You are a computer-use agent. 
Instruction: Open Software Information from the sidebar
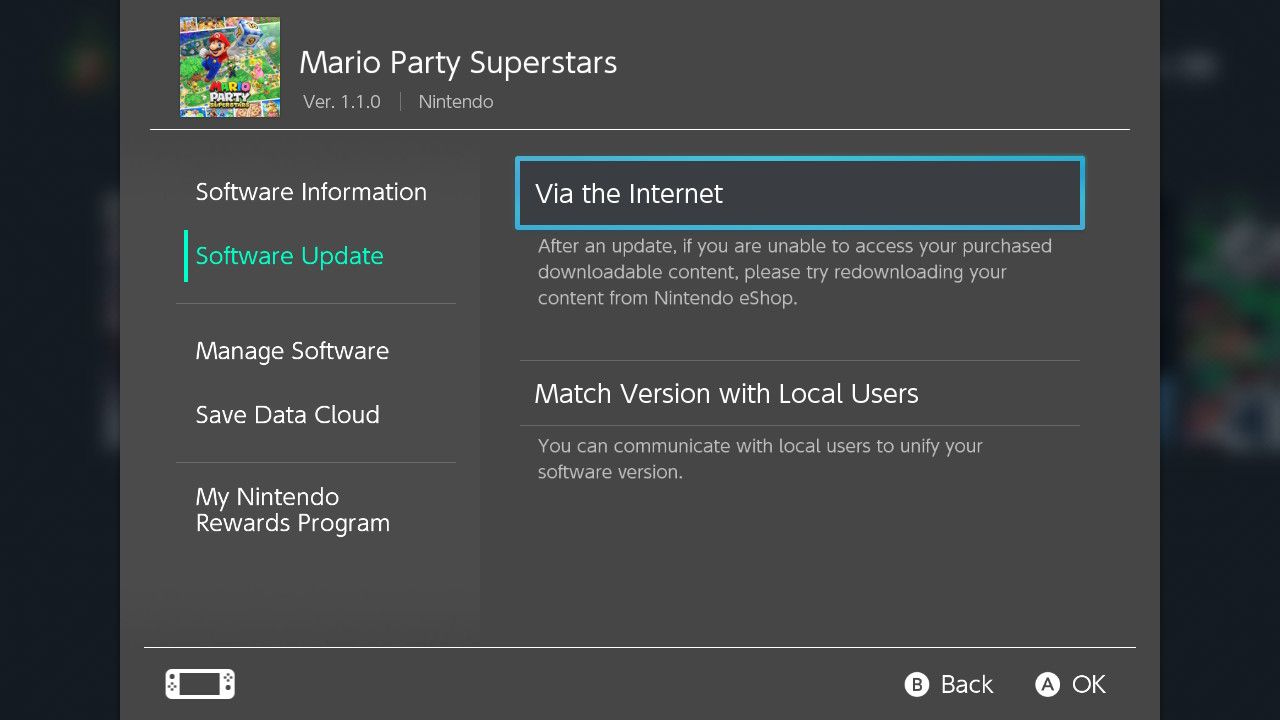311,192
